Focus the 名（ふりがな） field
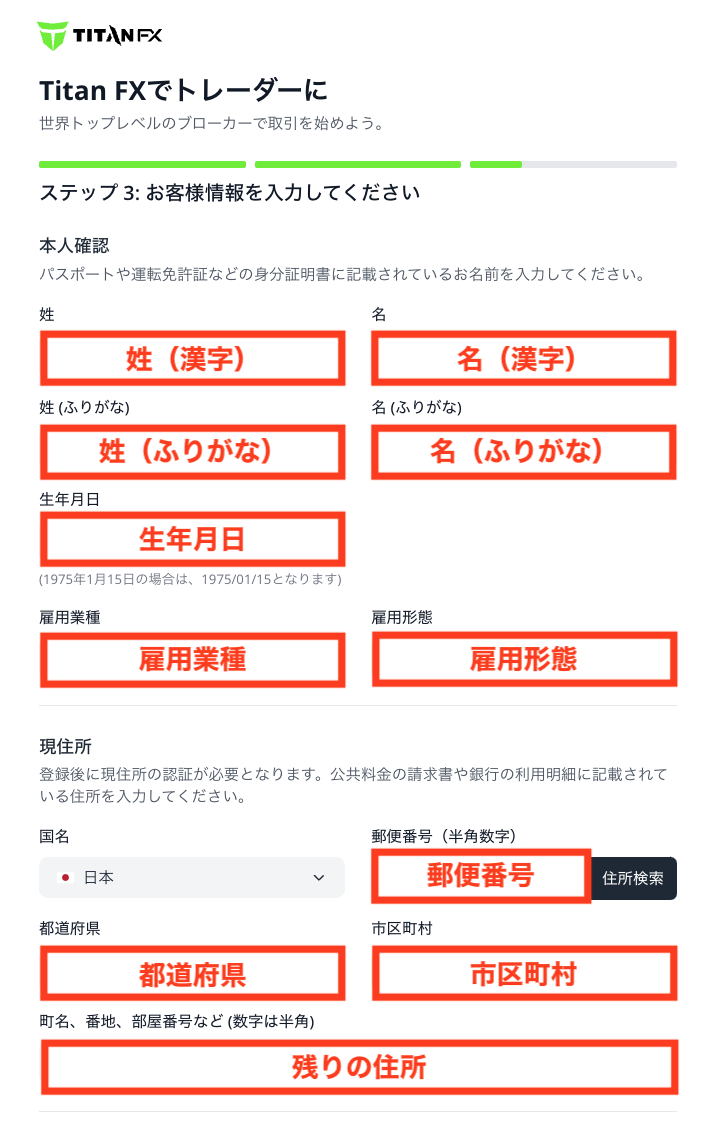Viewport: 716px width, 1126px height. coord(524,452)
